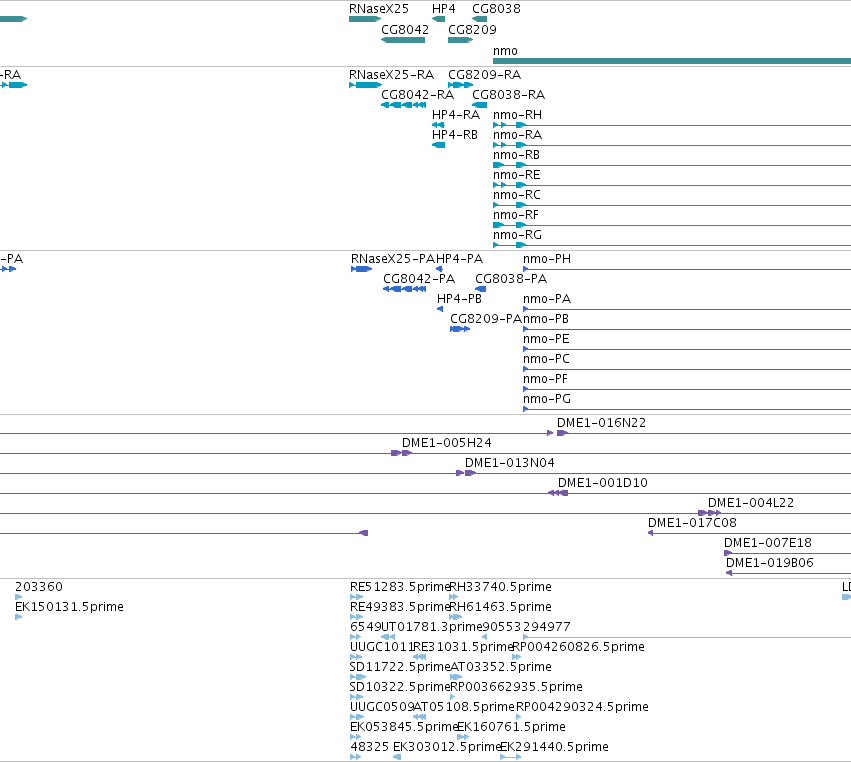Click the EK303012.5prime EST label
This screenshot has width=851, height=762.
click(x=447, y=747)
